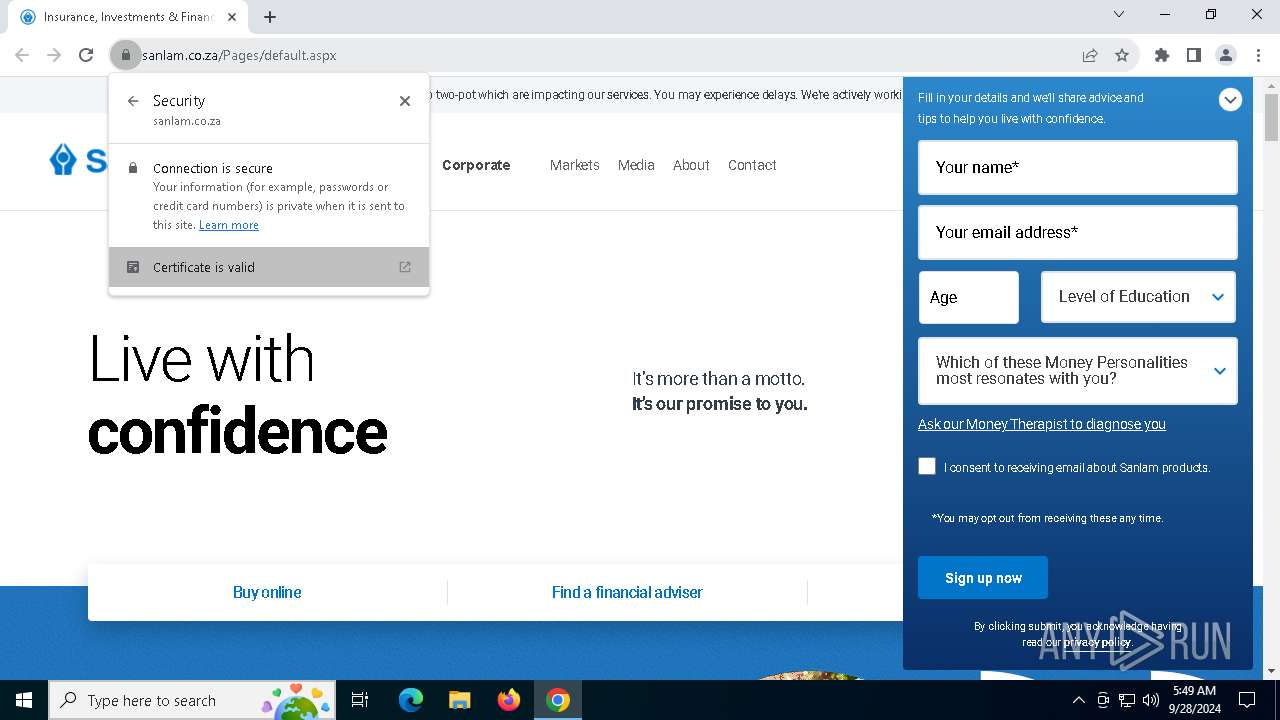Screen dimensions: 1280x720
Task: Click the network tray icon
Action: click(x=1127, y=700)
